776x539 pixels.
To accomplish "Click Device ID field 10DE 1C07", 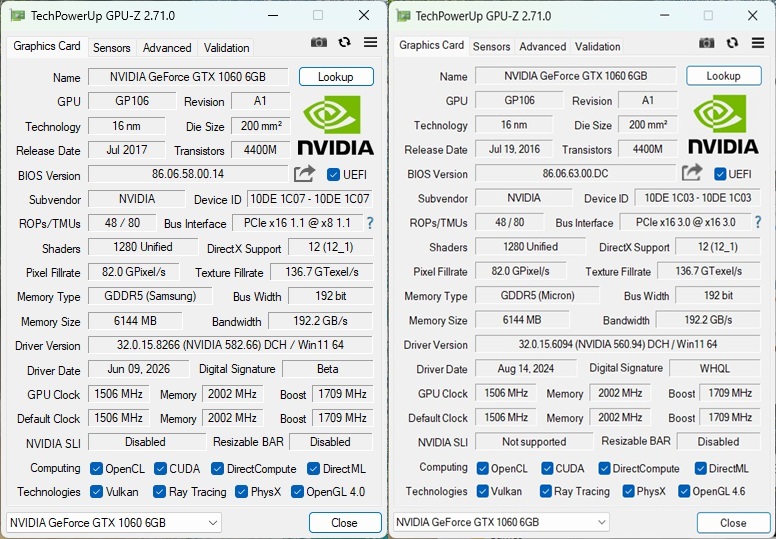I will coord(310,199).
